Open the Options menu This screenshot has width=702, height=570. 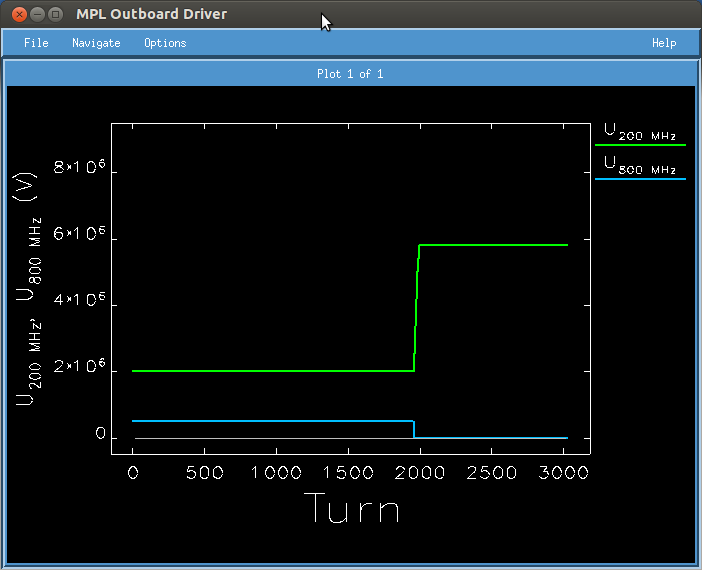(165, 43)
